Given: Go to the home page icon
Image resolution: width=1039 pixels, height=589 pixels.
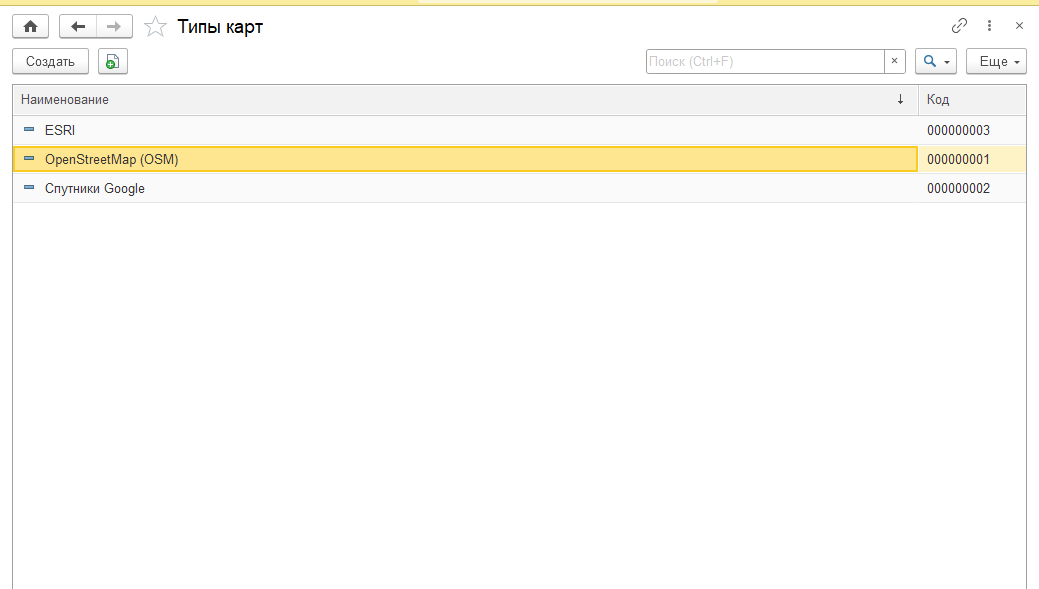Looking at the screenshot, I should (x=30, y=27).
